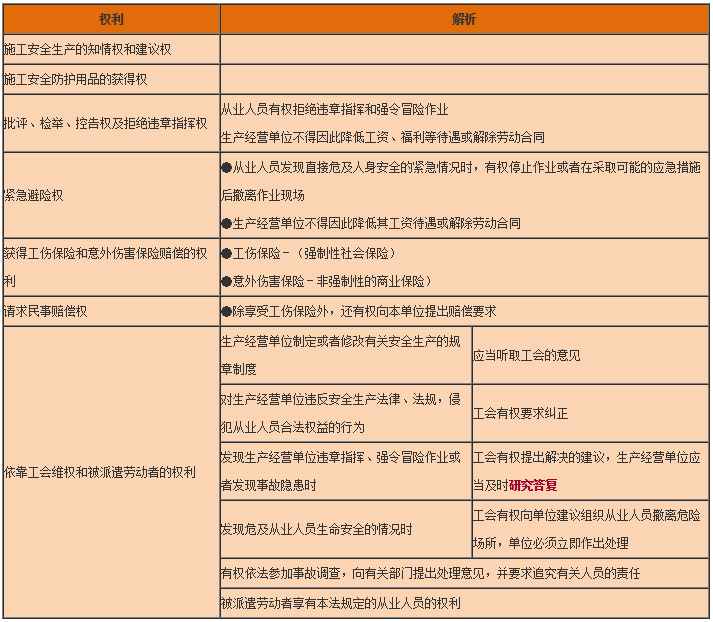Click the bullet before 除享受工伤保险外

226,311
